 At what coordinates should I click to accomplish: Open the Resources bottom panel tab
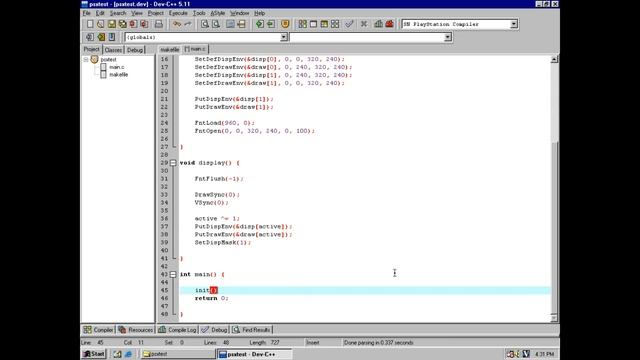136,330
